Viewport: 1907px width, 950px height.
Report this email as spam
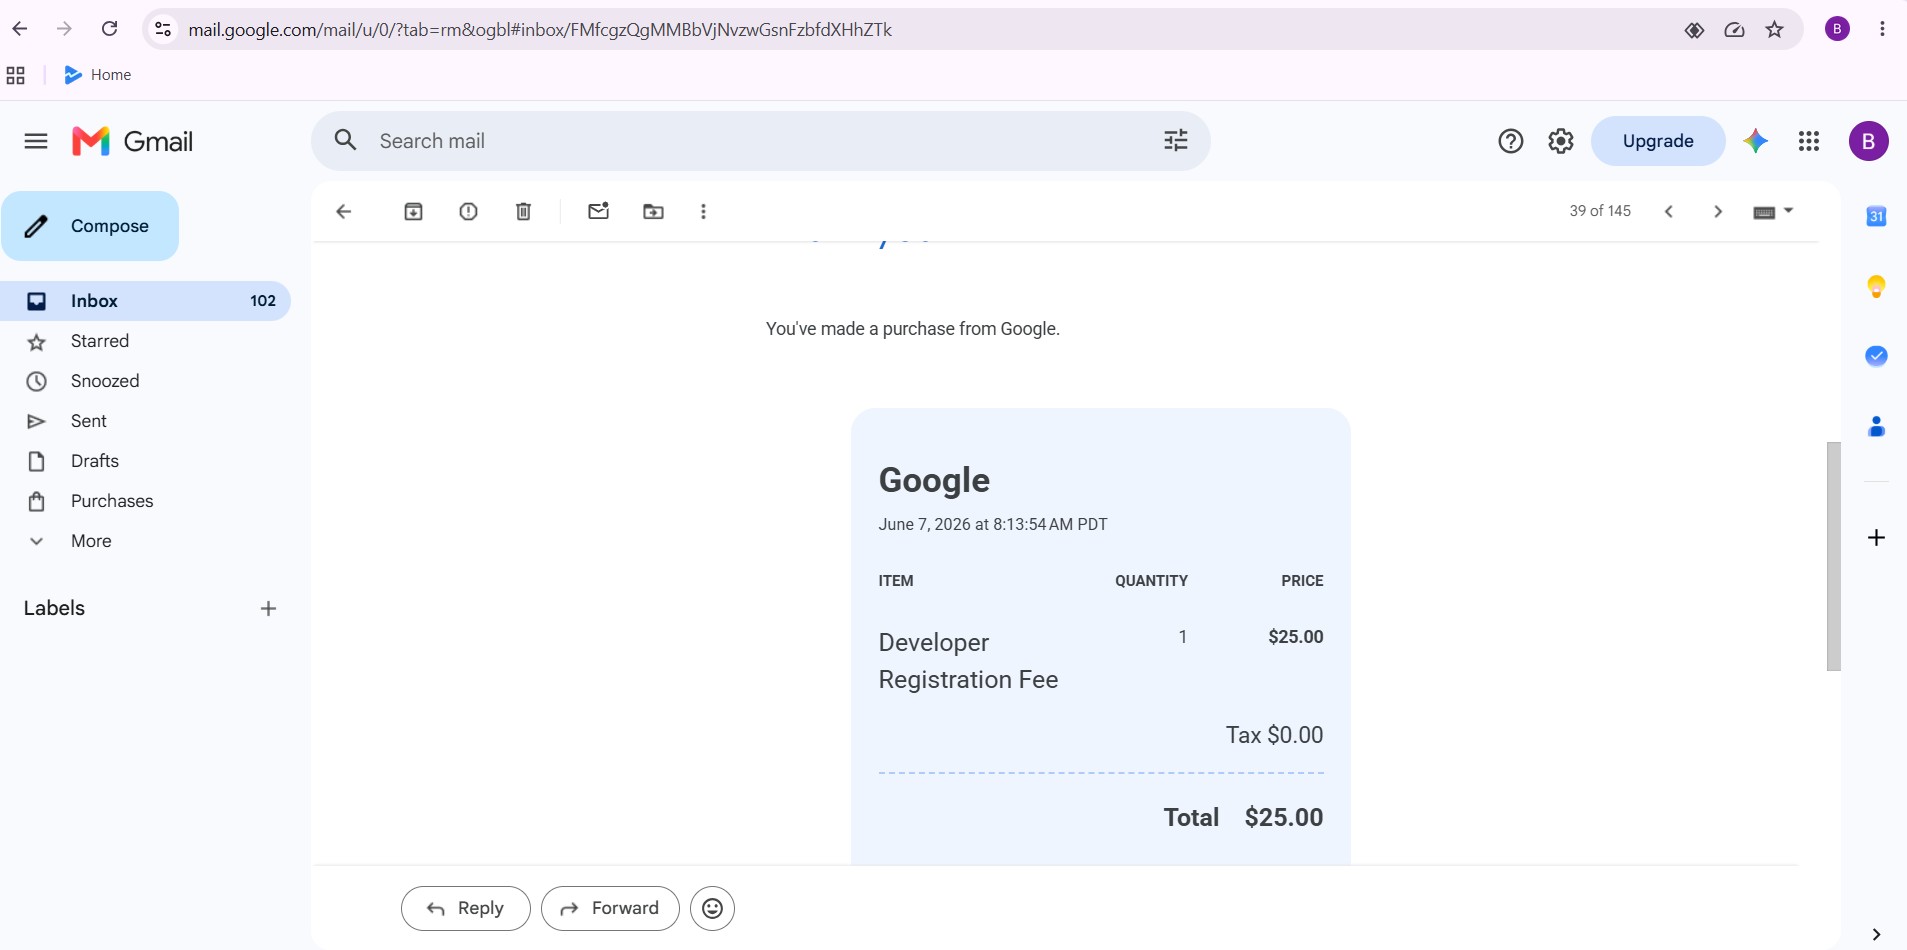468,211
